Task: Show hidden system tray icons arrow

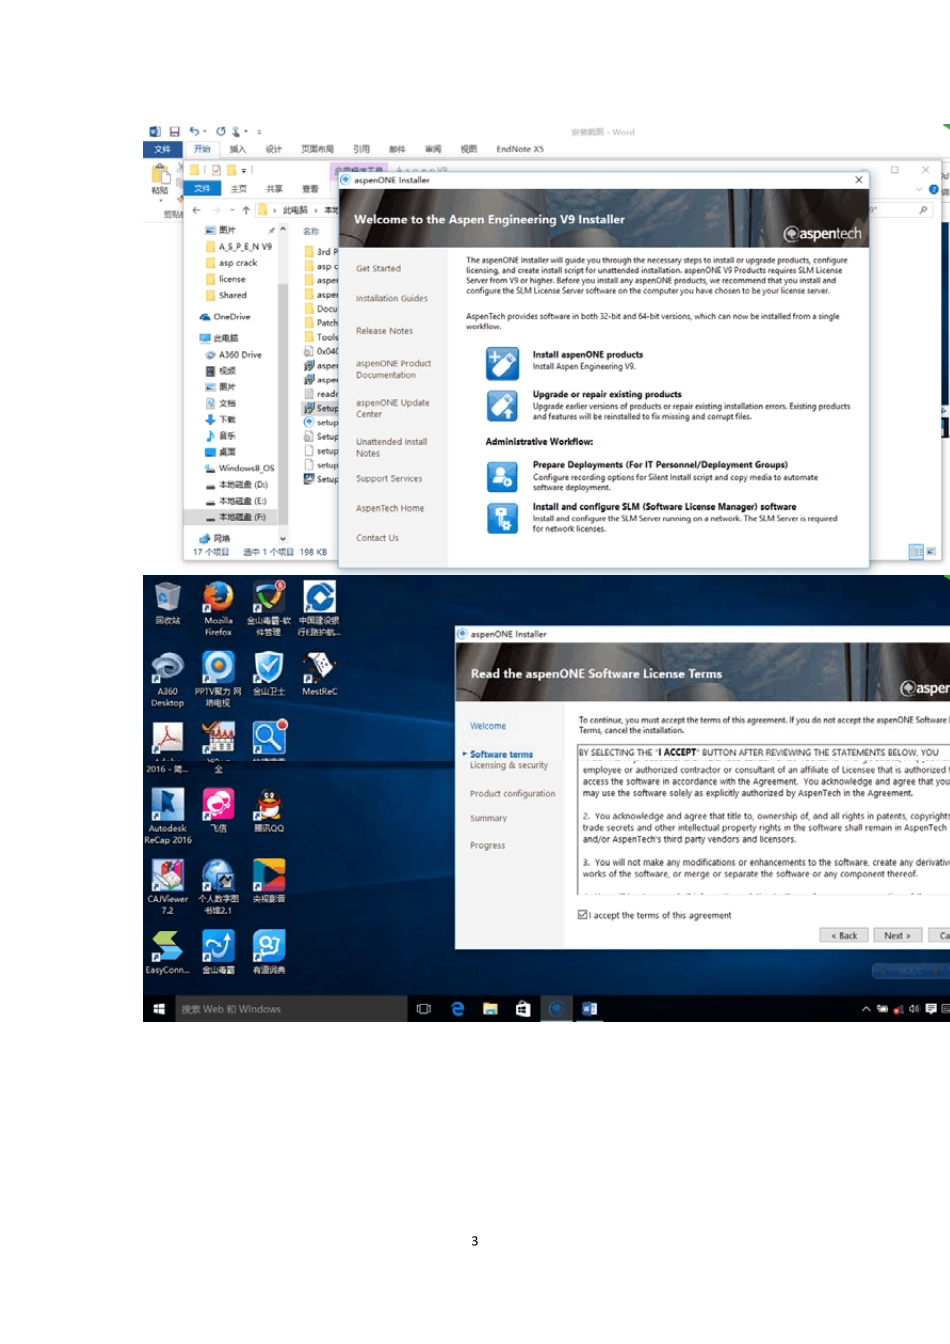Action: coord(866,1009)
